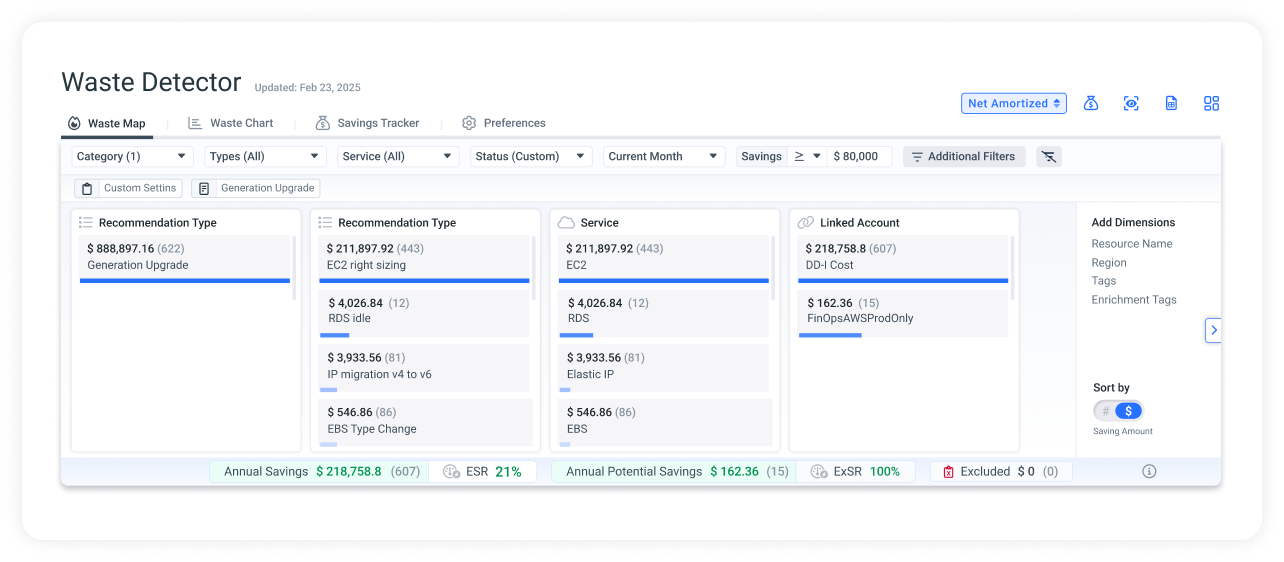Click the blue bar under FinOpsAWSProdOnly
This screenshot has height=562, width=1284.
pos(830,335)
